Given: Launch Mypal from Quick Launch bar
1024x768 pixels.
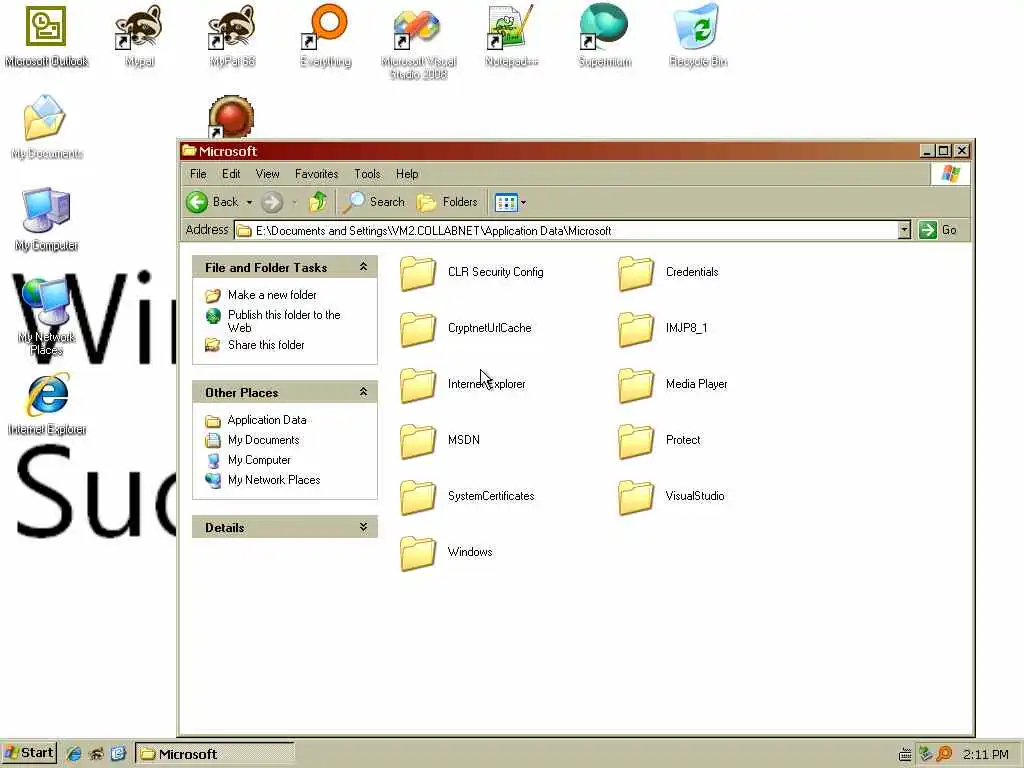Looking at the screenshot, I should click(x=96, y=754).
